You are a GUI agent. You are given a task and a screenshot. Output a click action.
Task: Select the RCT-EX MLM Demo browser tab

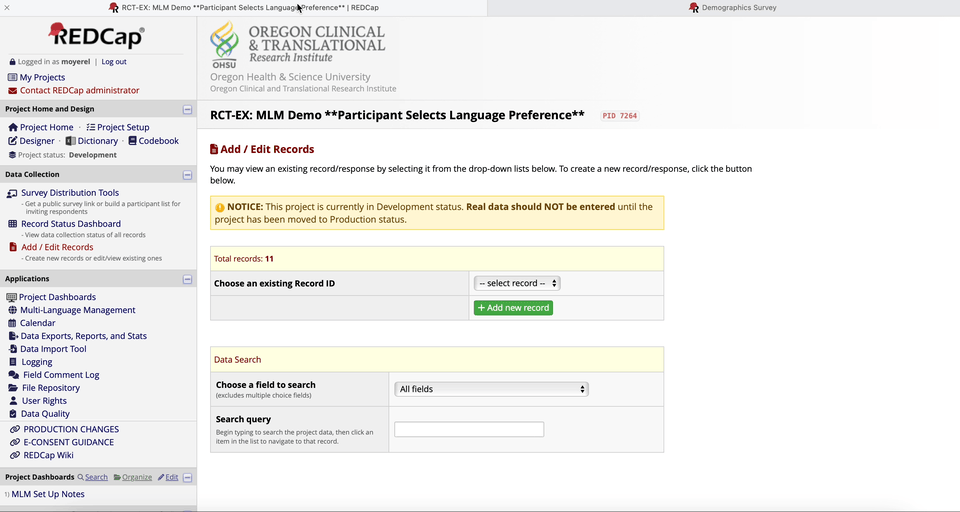[x=244, y=8]
